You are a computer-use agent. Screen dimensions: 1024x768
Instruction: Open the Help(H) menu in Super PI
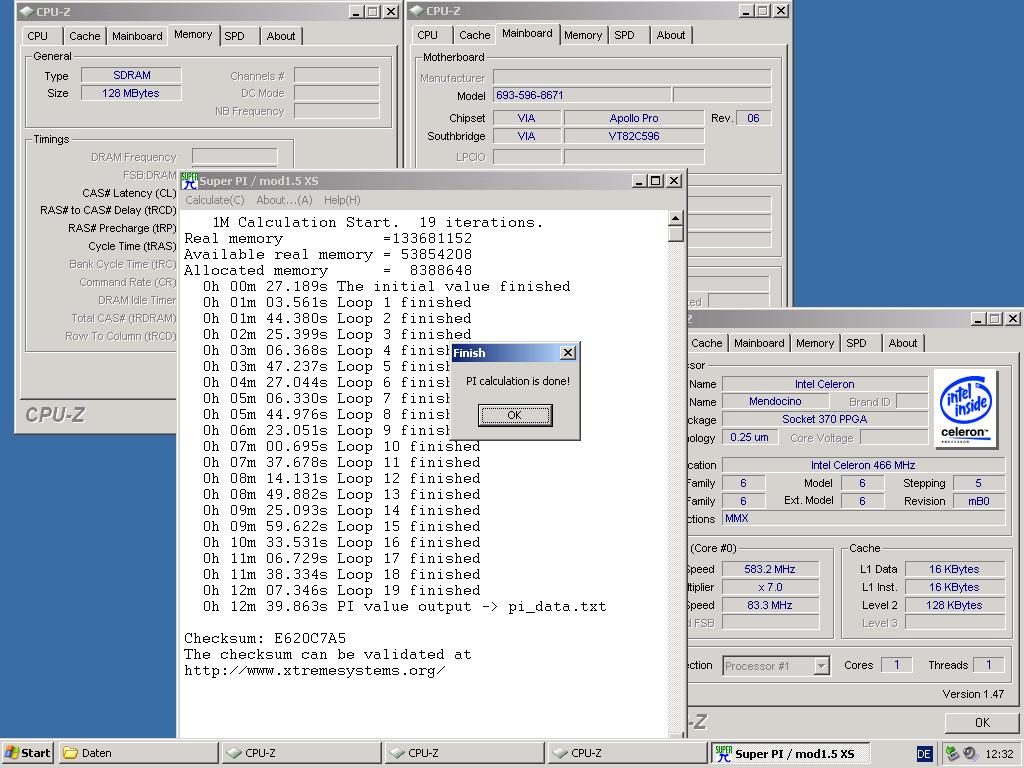342,200
